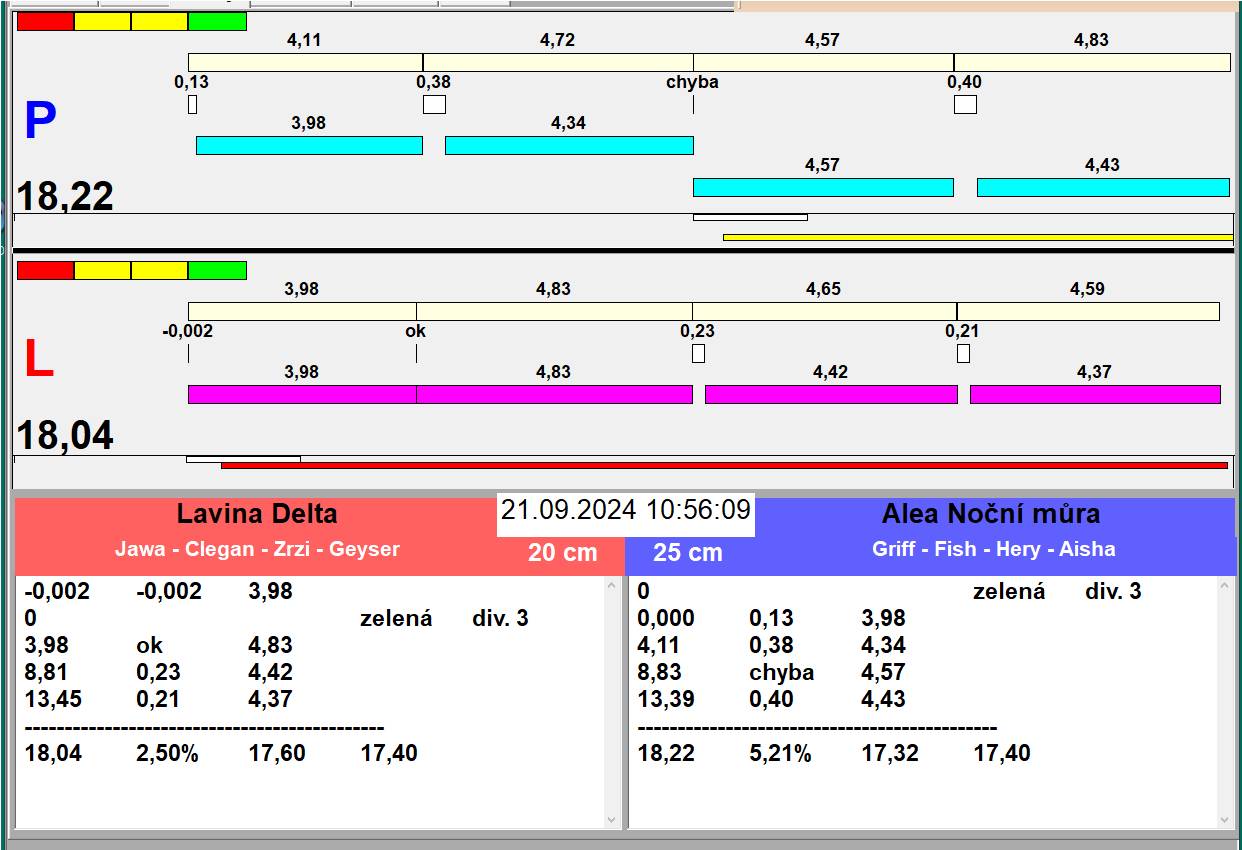This screenshot has width=1242, height=850.
Task: Click the green start light in lane P
Action: [217, 21]
